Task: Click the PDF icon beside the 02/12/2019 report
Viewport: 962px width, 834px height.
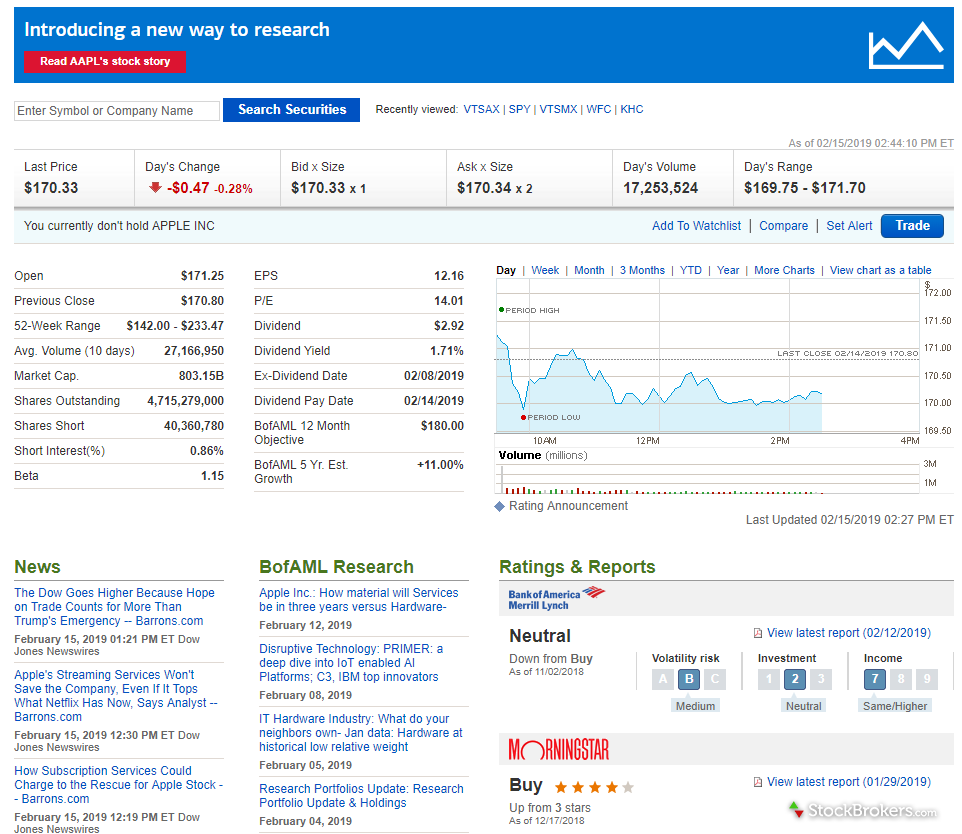Action: [758, 633]
